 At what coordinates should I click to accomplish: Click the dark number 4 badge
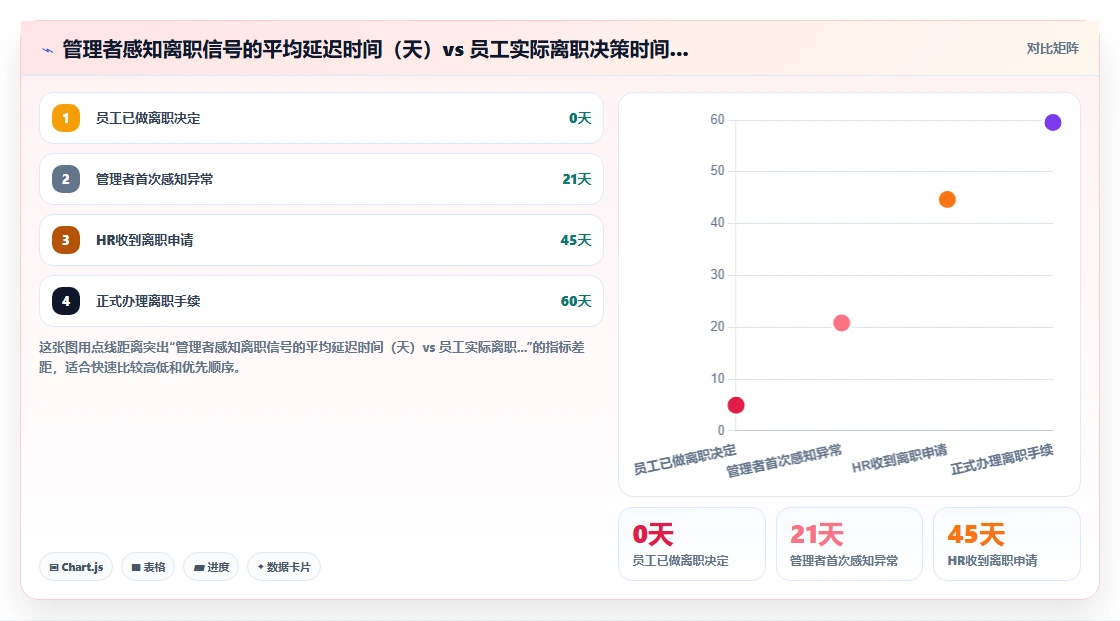point(66,301)
